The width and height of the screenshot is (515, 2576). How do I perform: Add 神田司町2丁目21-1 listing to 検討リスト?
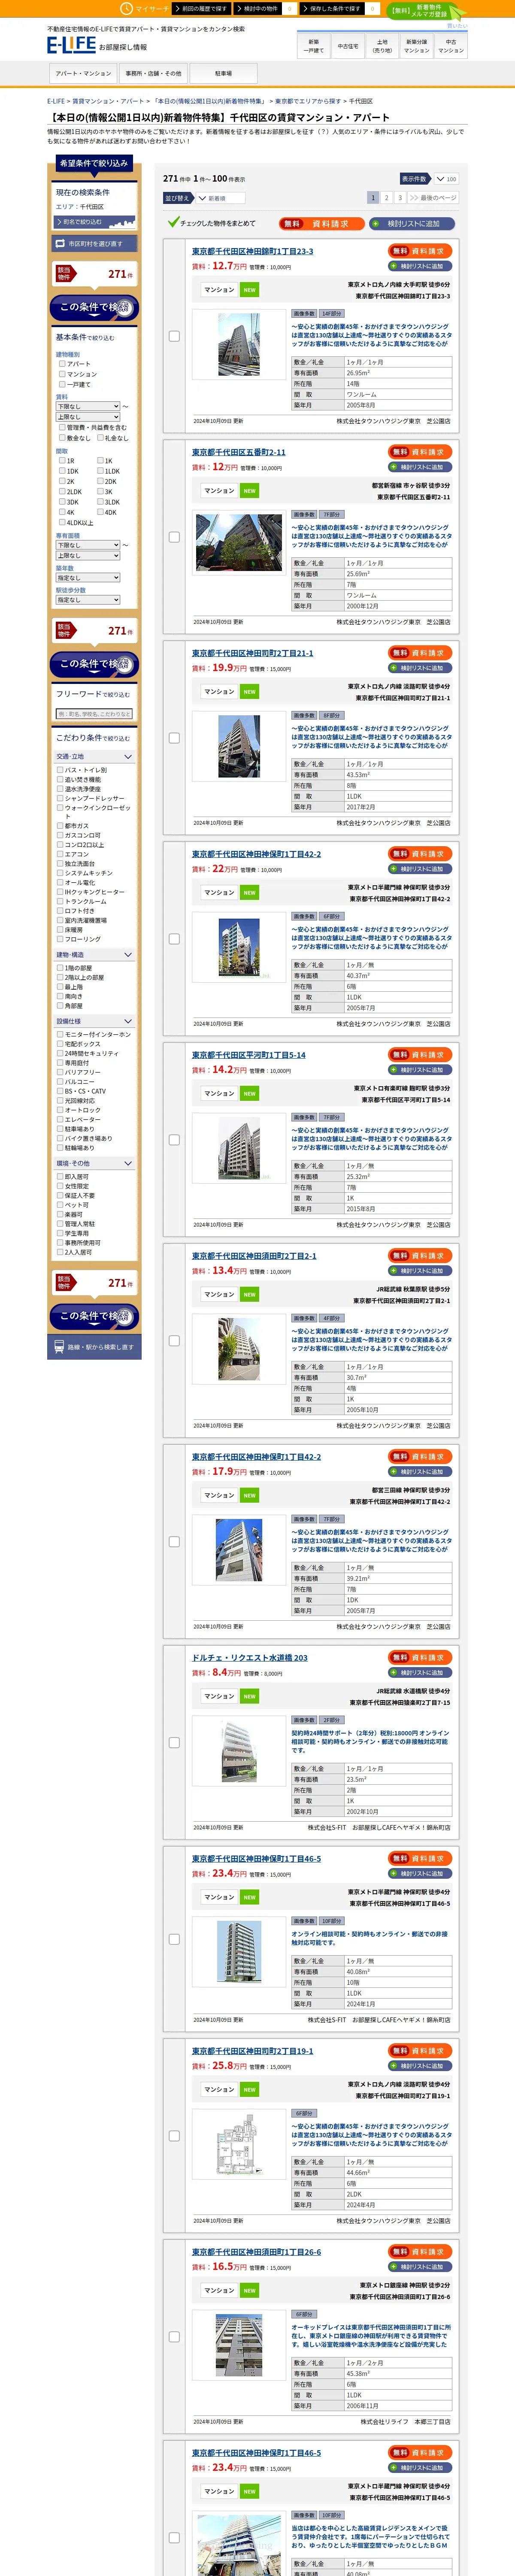point(420,668)
